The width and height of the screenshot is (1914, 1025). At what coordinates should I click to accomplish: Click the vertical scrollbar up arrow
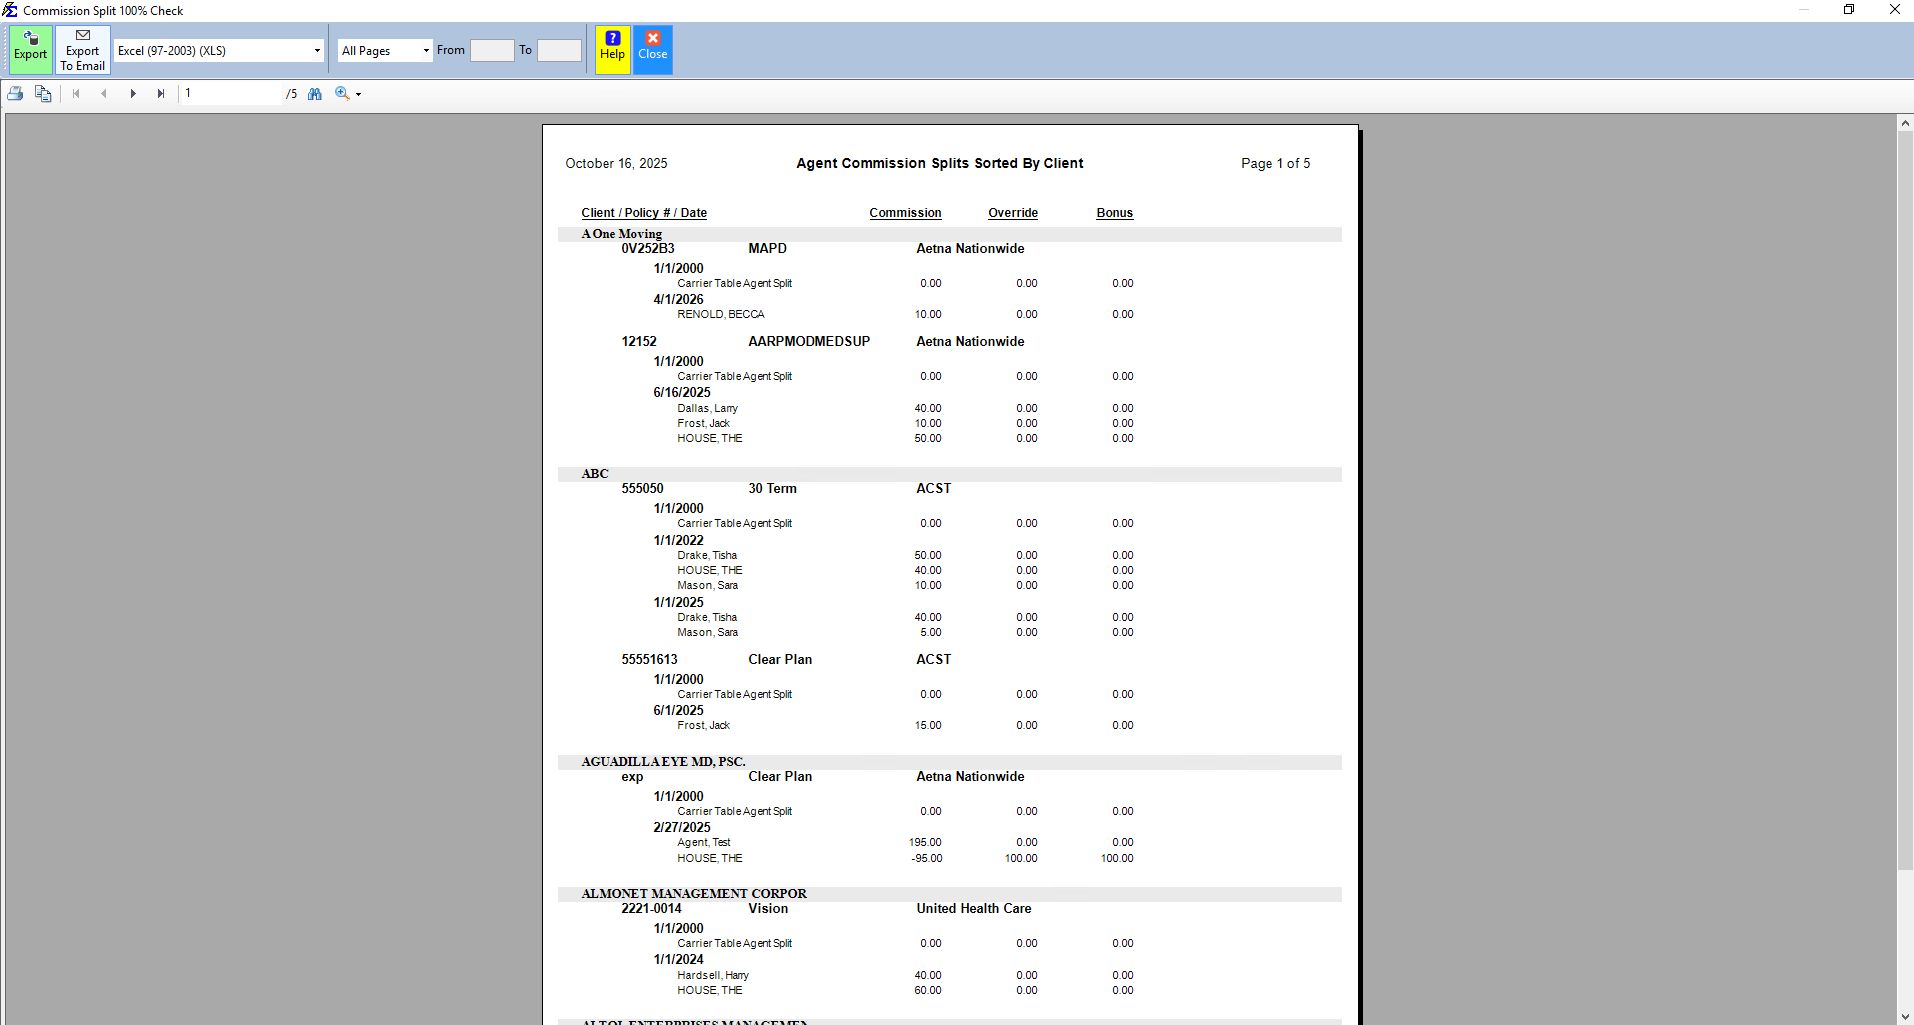click(x=1904, y=123)
